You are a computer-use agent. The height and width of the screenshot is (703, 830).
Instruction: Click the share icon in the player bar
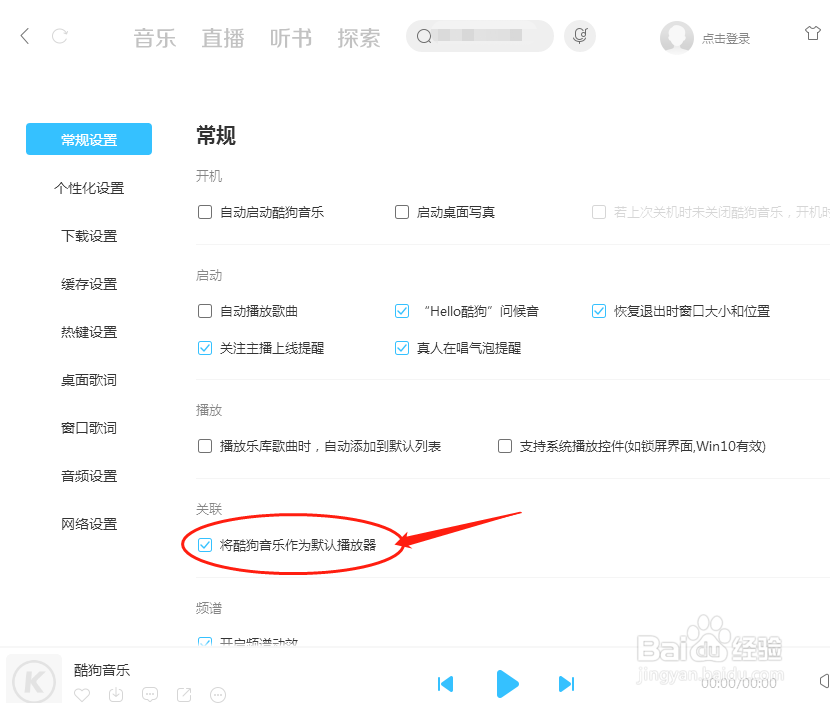pos(184,695)
